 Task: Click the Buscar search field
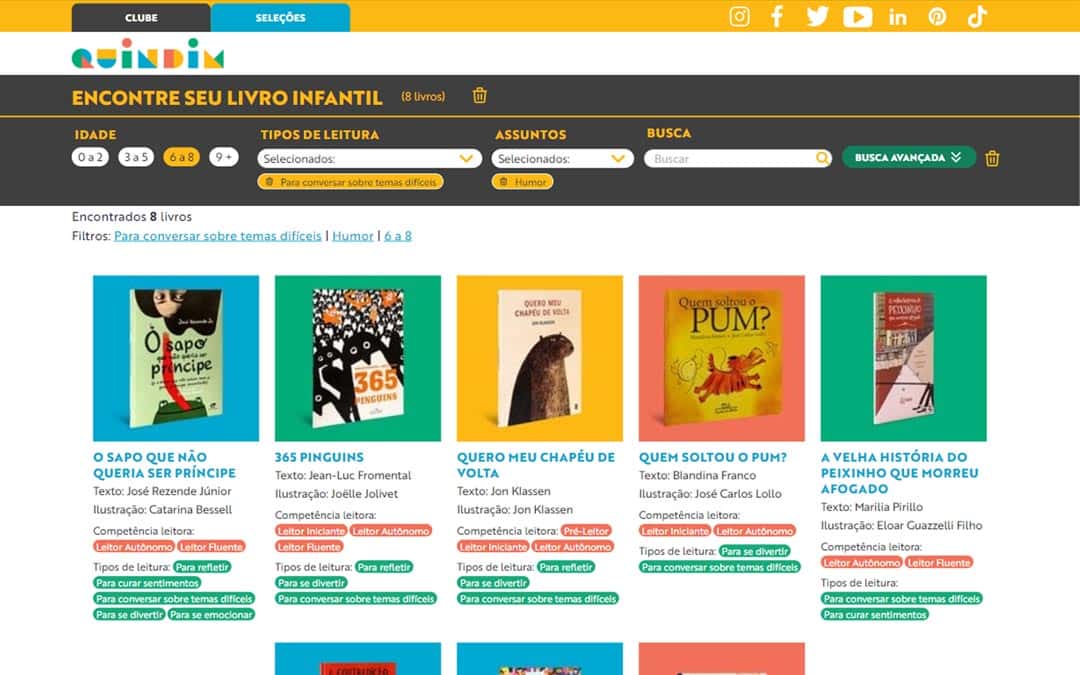[x=730, y=159]
